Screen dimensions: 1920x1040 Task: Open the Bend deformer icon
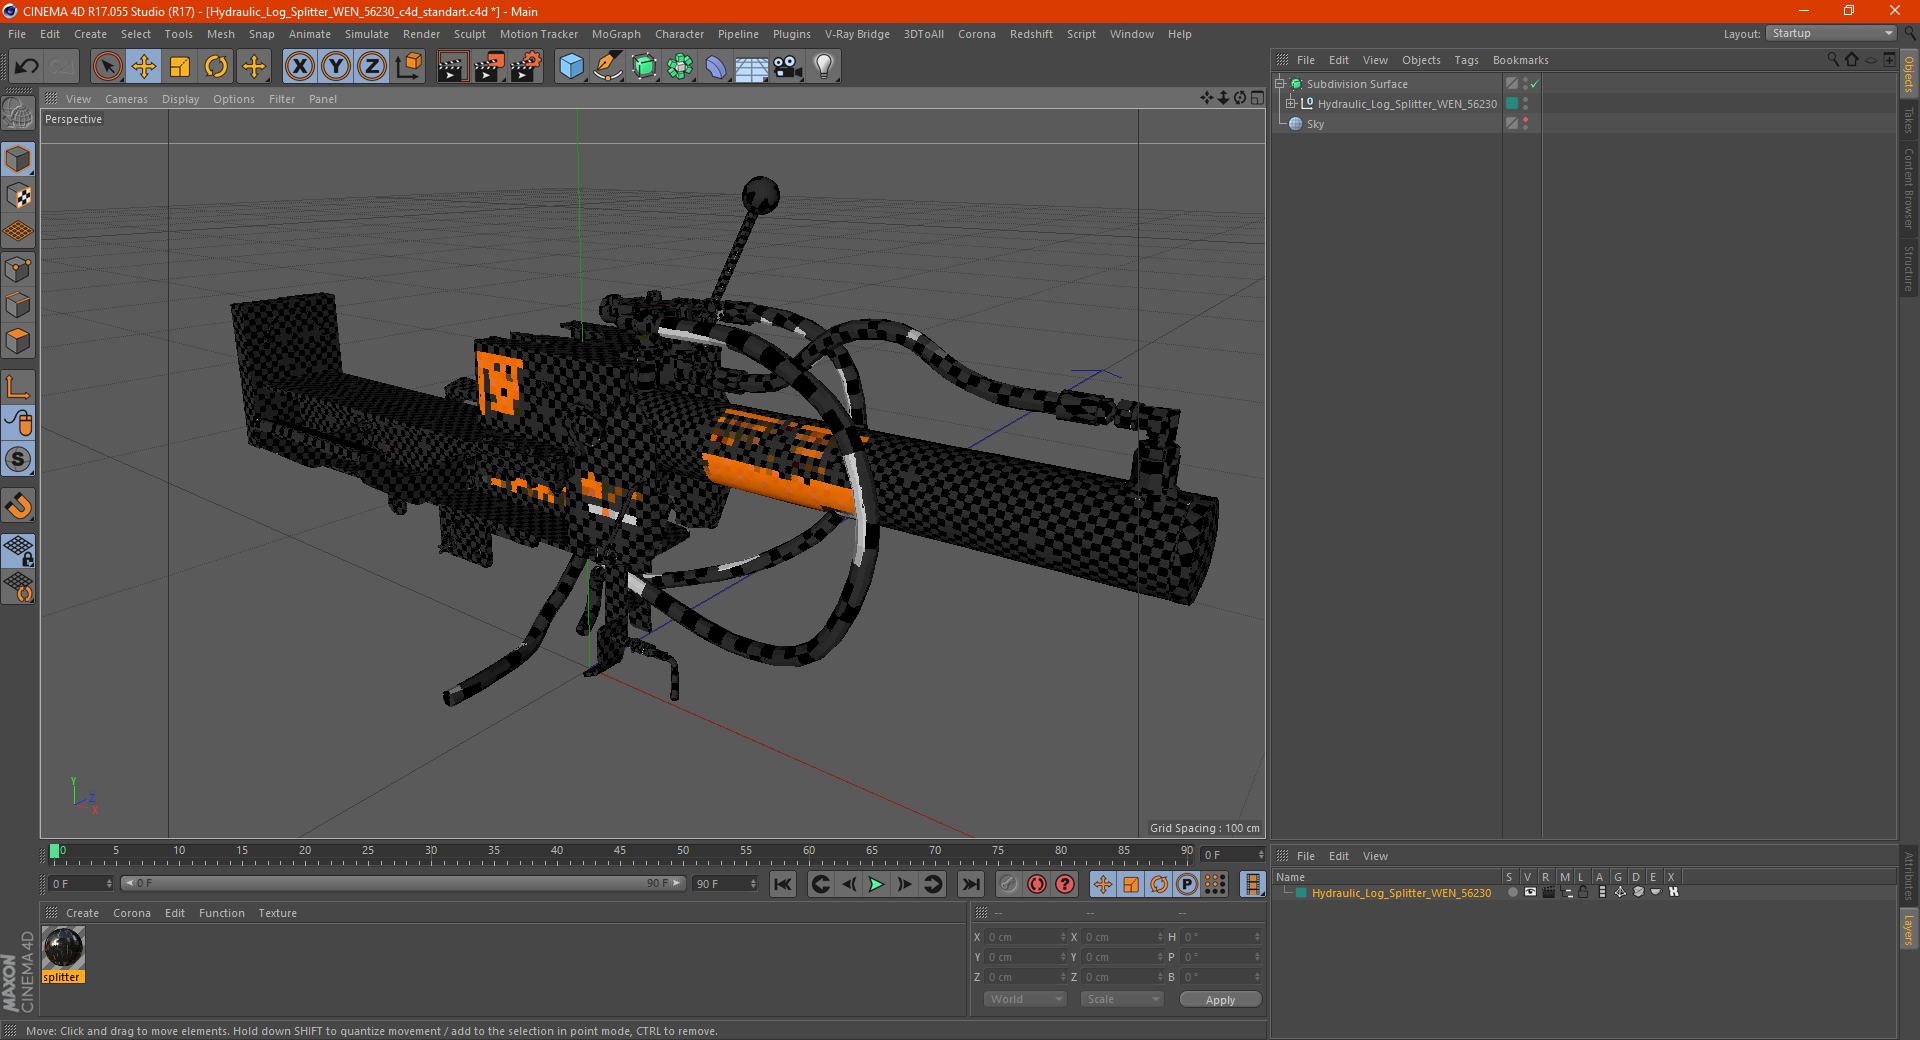click(716, 67)
